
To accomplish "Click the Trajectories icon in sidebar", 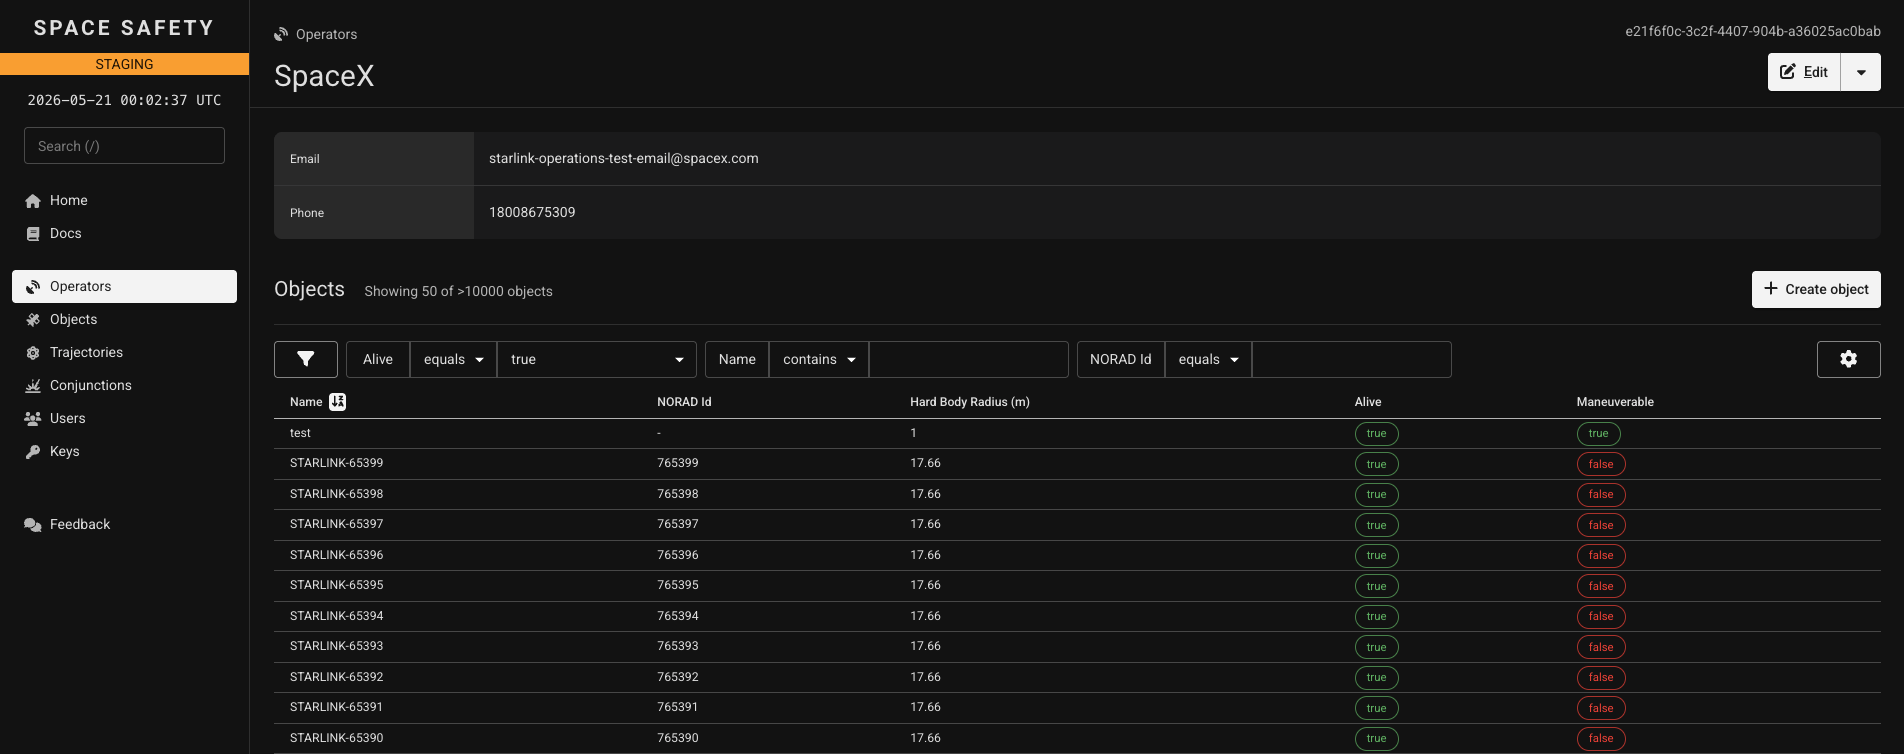I will pos(33,352).
